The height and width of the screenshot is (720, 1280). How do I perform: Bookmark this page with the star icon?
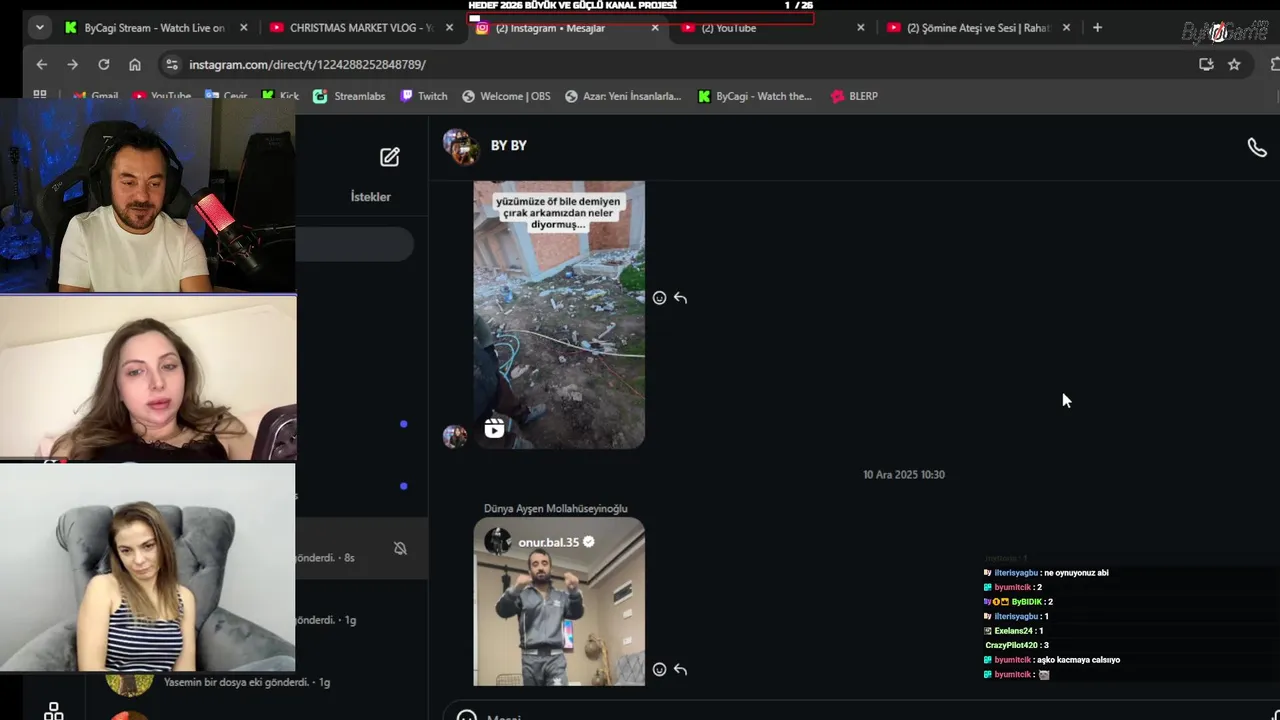point(1234,64)
